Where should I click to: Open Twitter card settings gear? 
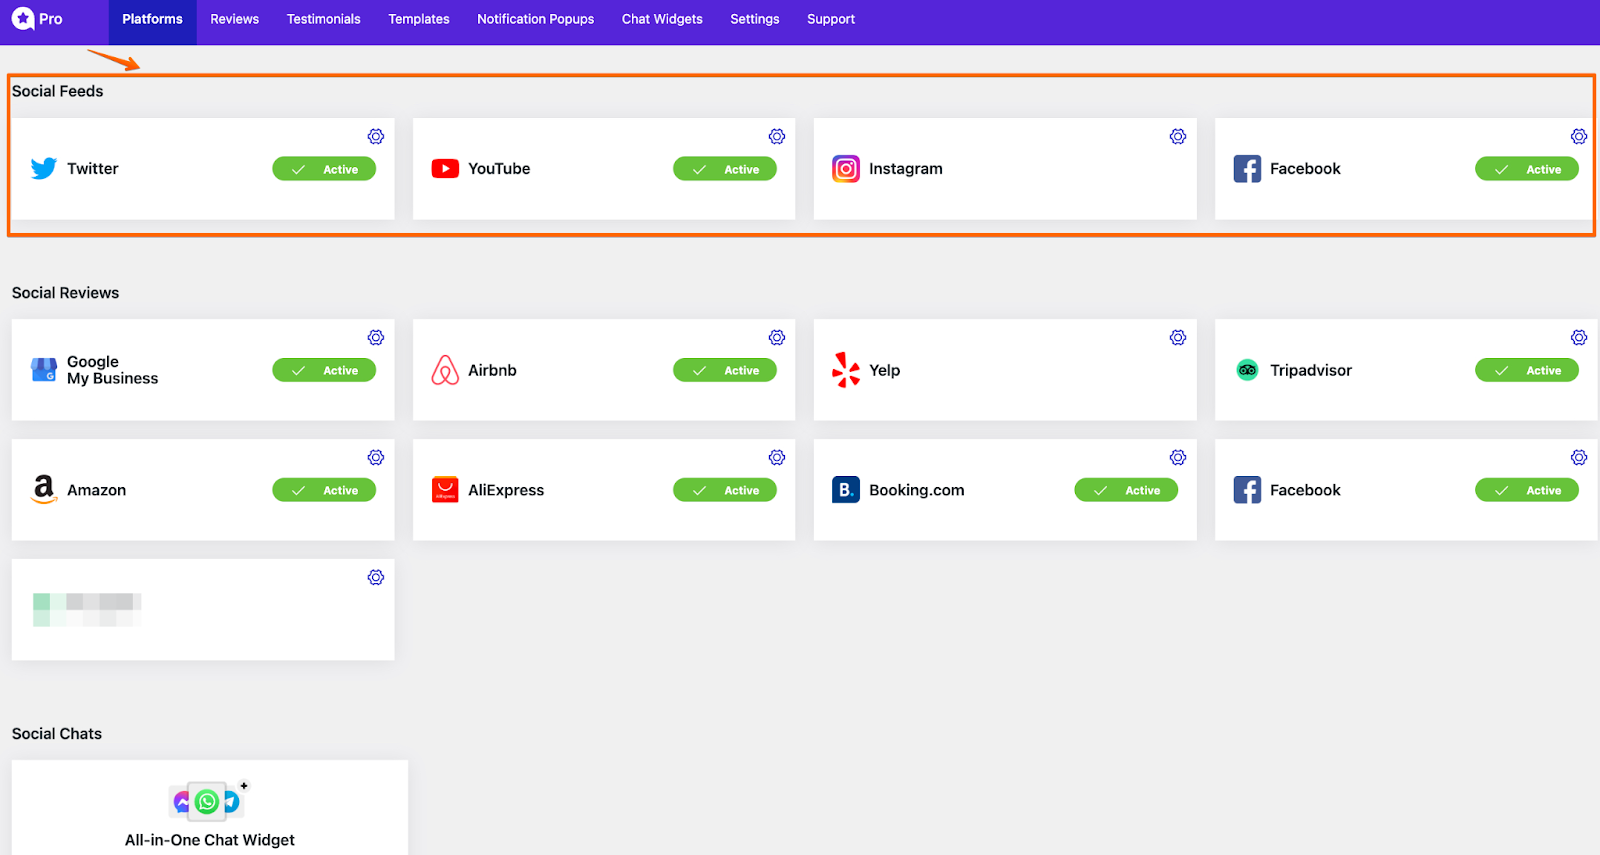point(376,136)
